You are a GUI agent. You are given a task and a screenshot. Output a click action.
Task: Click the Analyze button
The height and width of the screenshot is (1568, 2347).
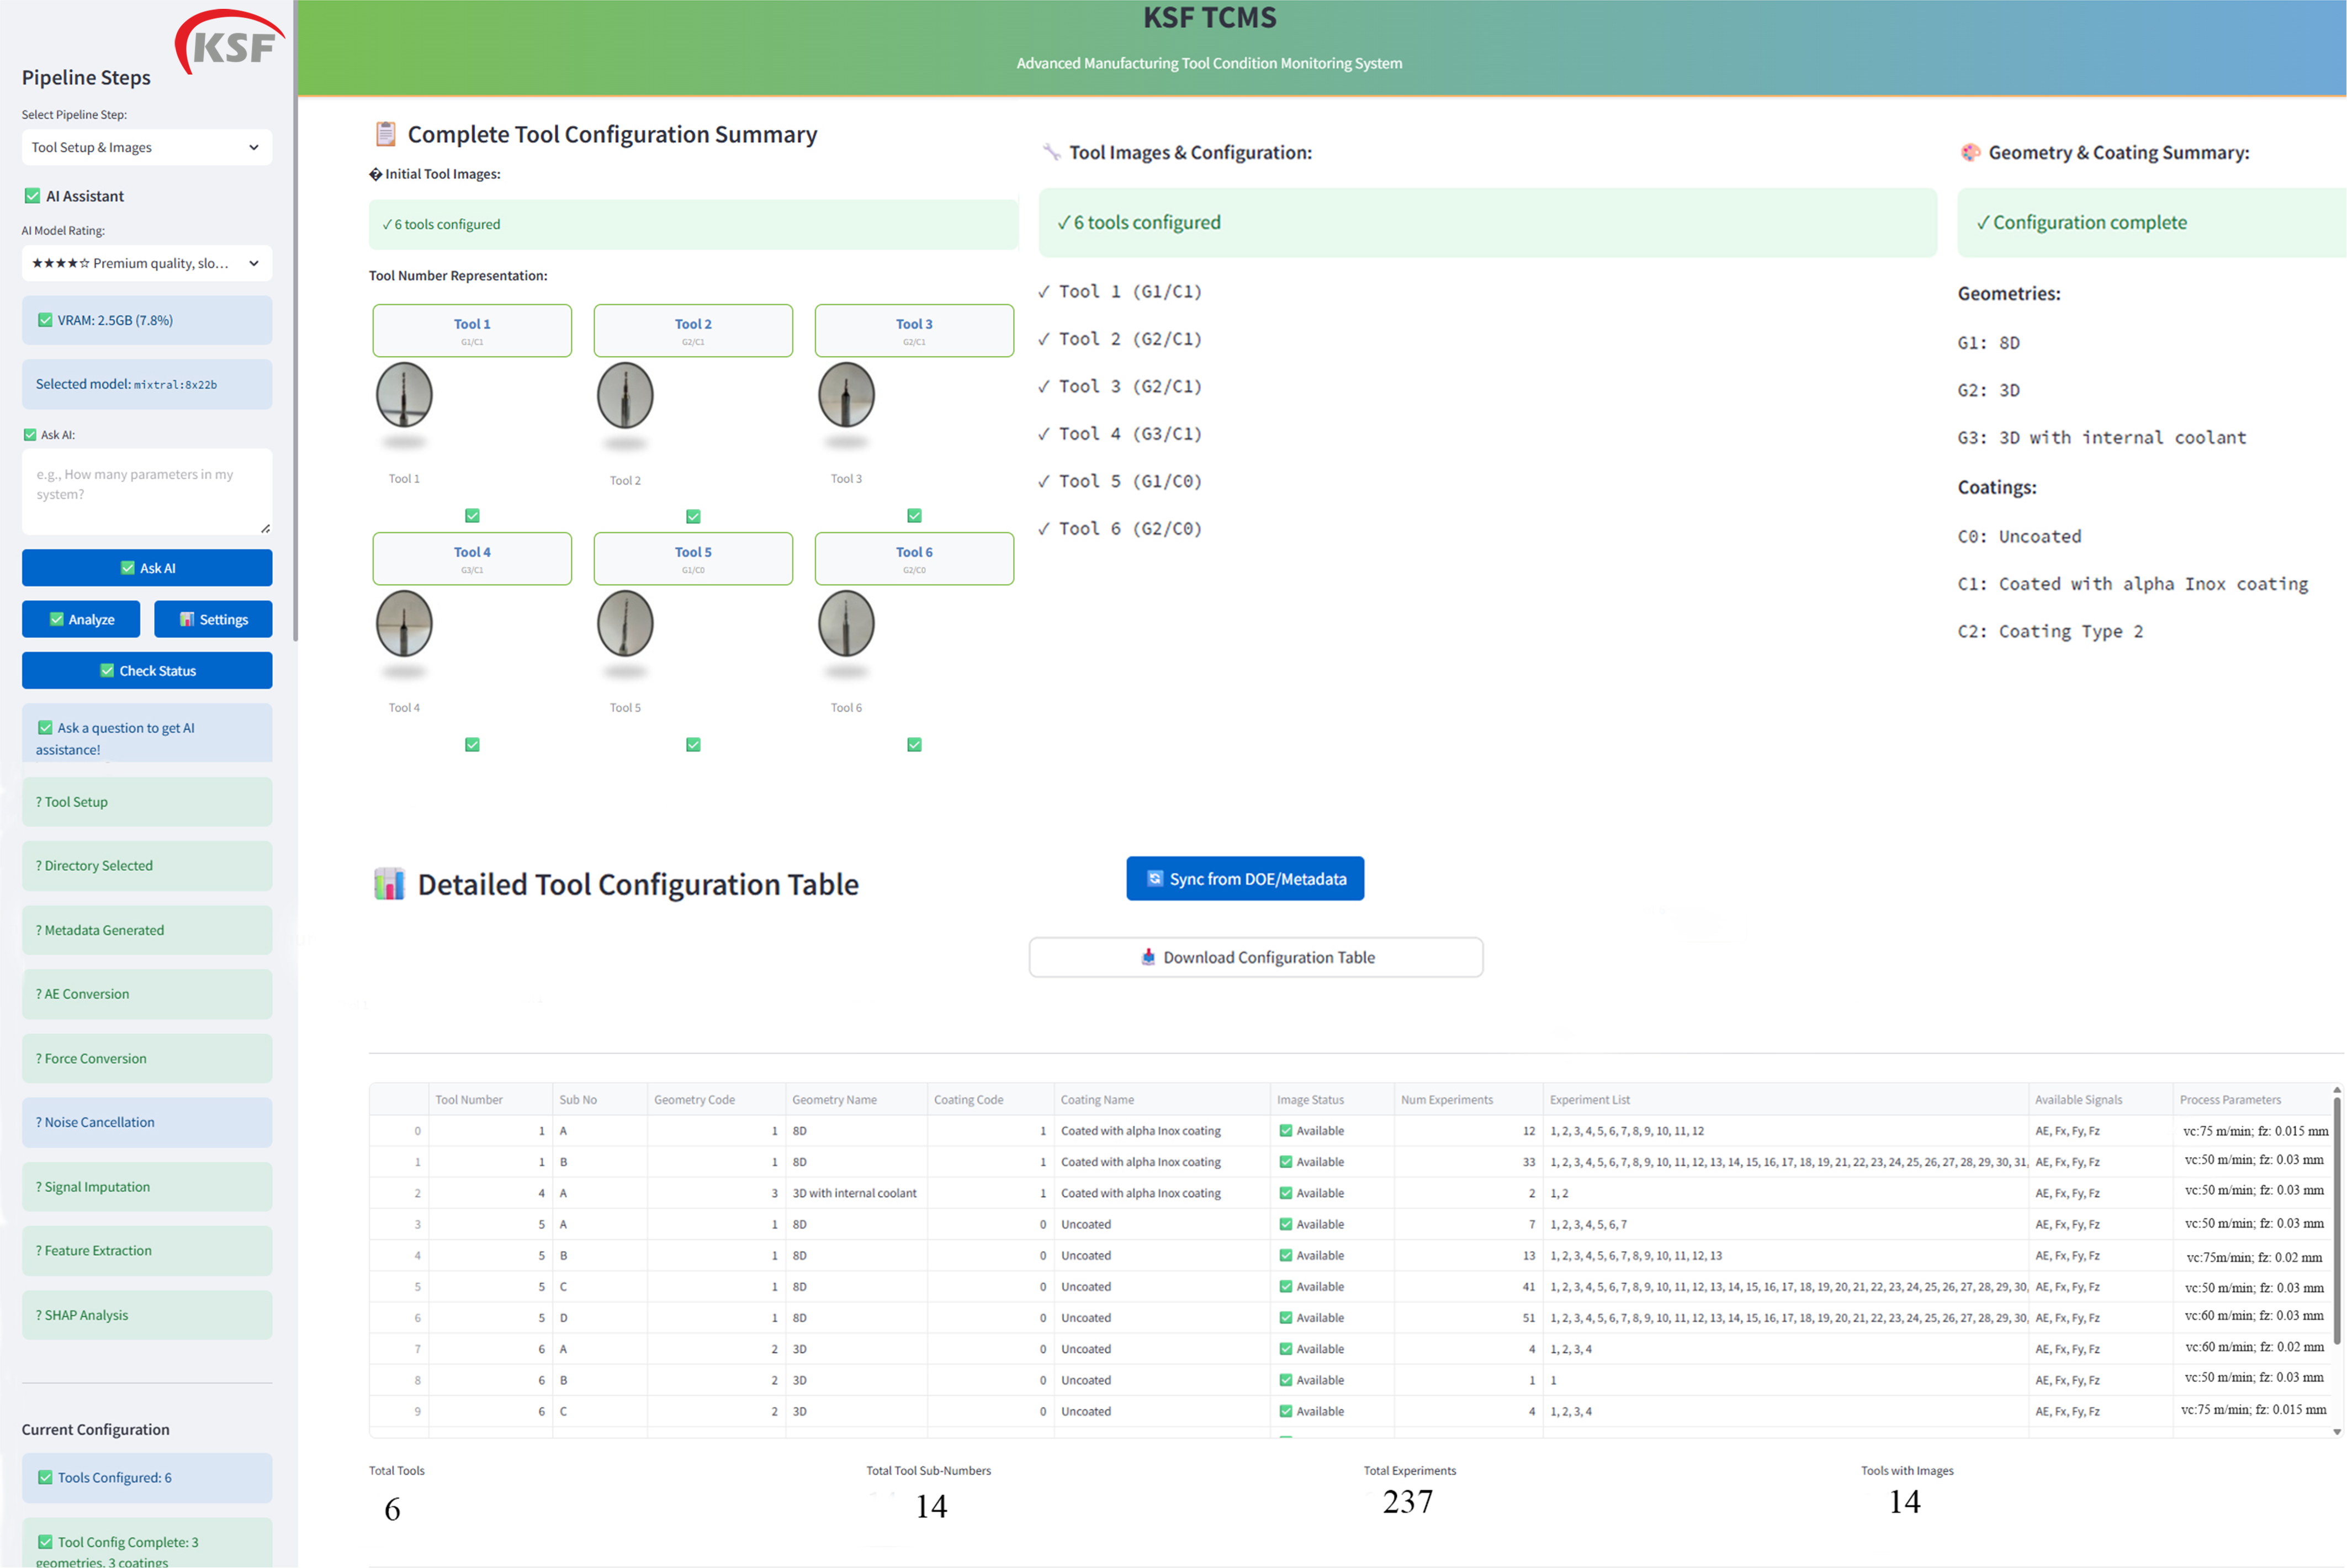(81, 619)
